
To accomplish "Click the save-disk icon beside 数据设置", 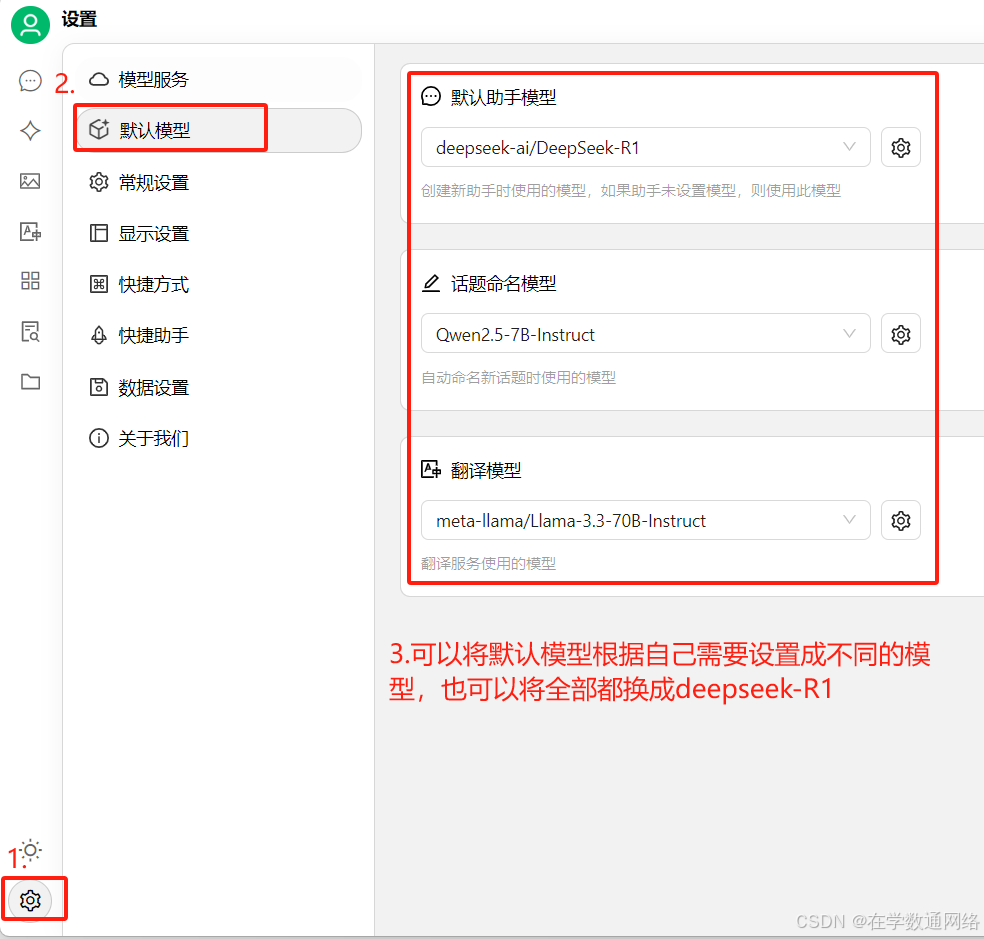I will 99,387.
